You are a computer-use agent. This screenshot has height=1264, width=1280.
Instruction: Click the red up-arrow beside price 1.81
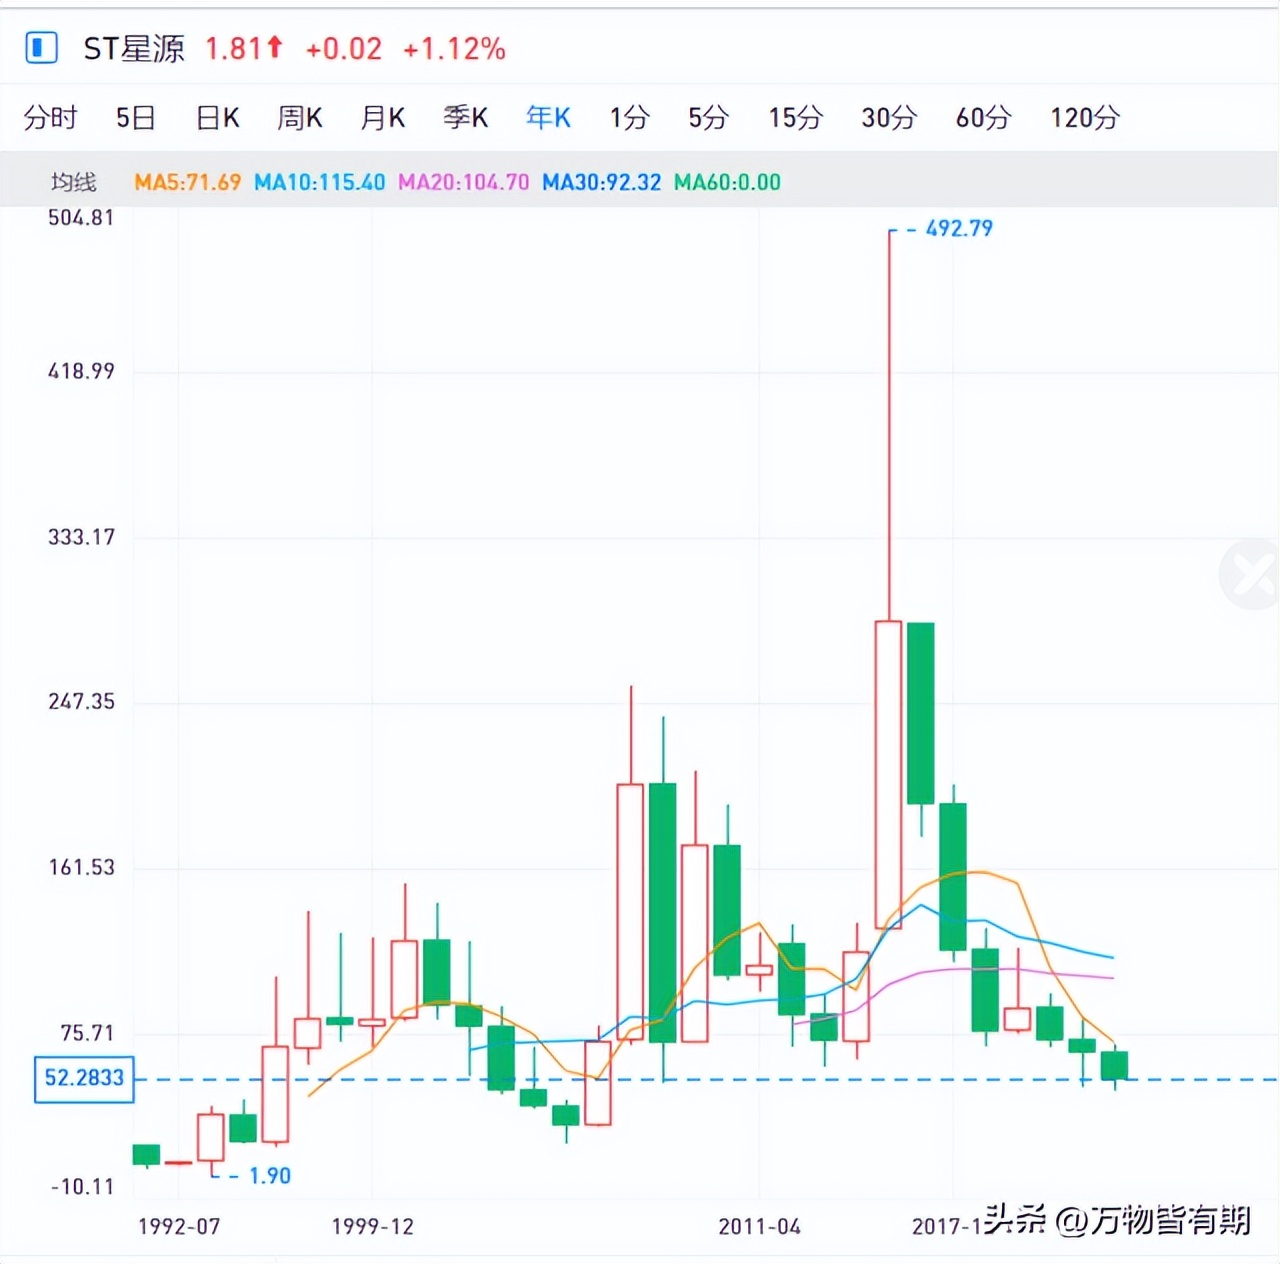click(275, 47)
